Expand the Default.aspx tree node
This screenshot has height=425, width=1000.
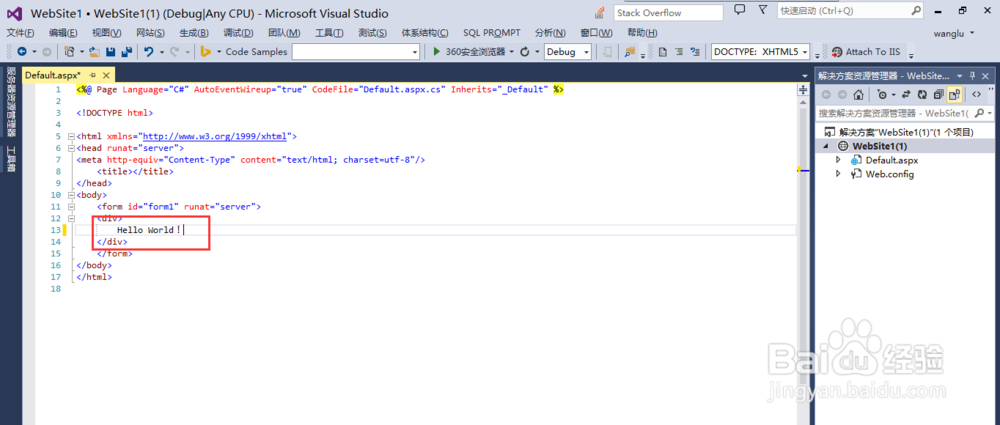(x=839, y=160)
